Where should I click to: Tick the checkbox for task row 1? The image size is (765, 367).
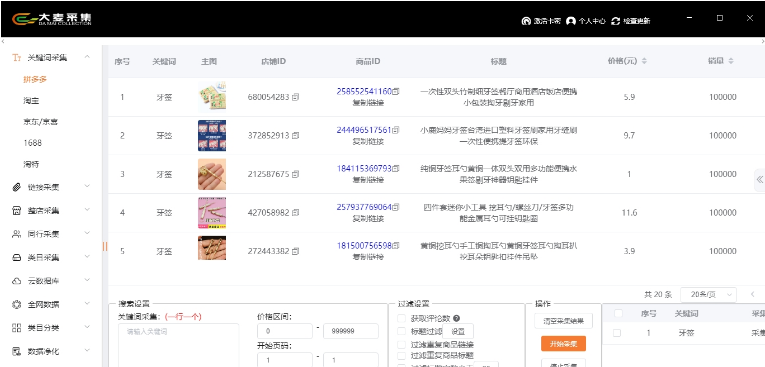pyautogui.click(x=617, y=333)
